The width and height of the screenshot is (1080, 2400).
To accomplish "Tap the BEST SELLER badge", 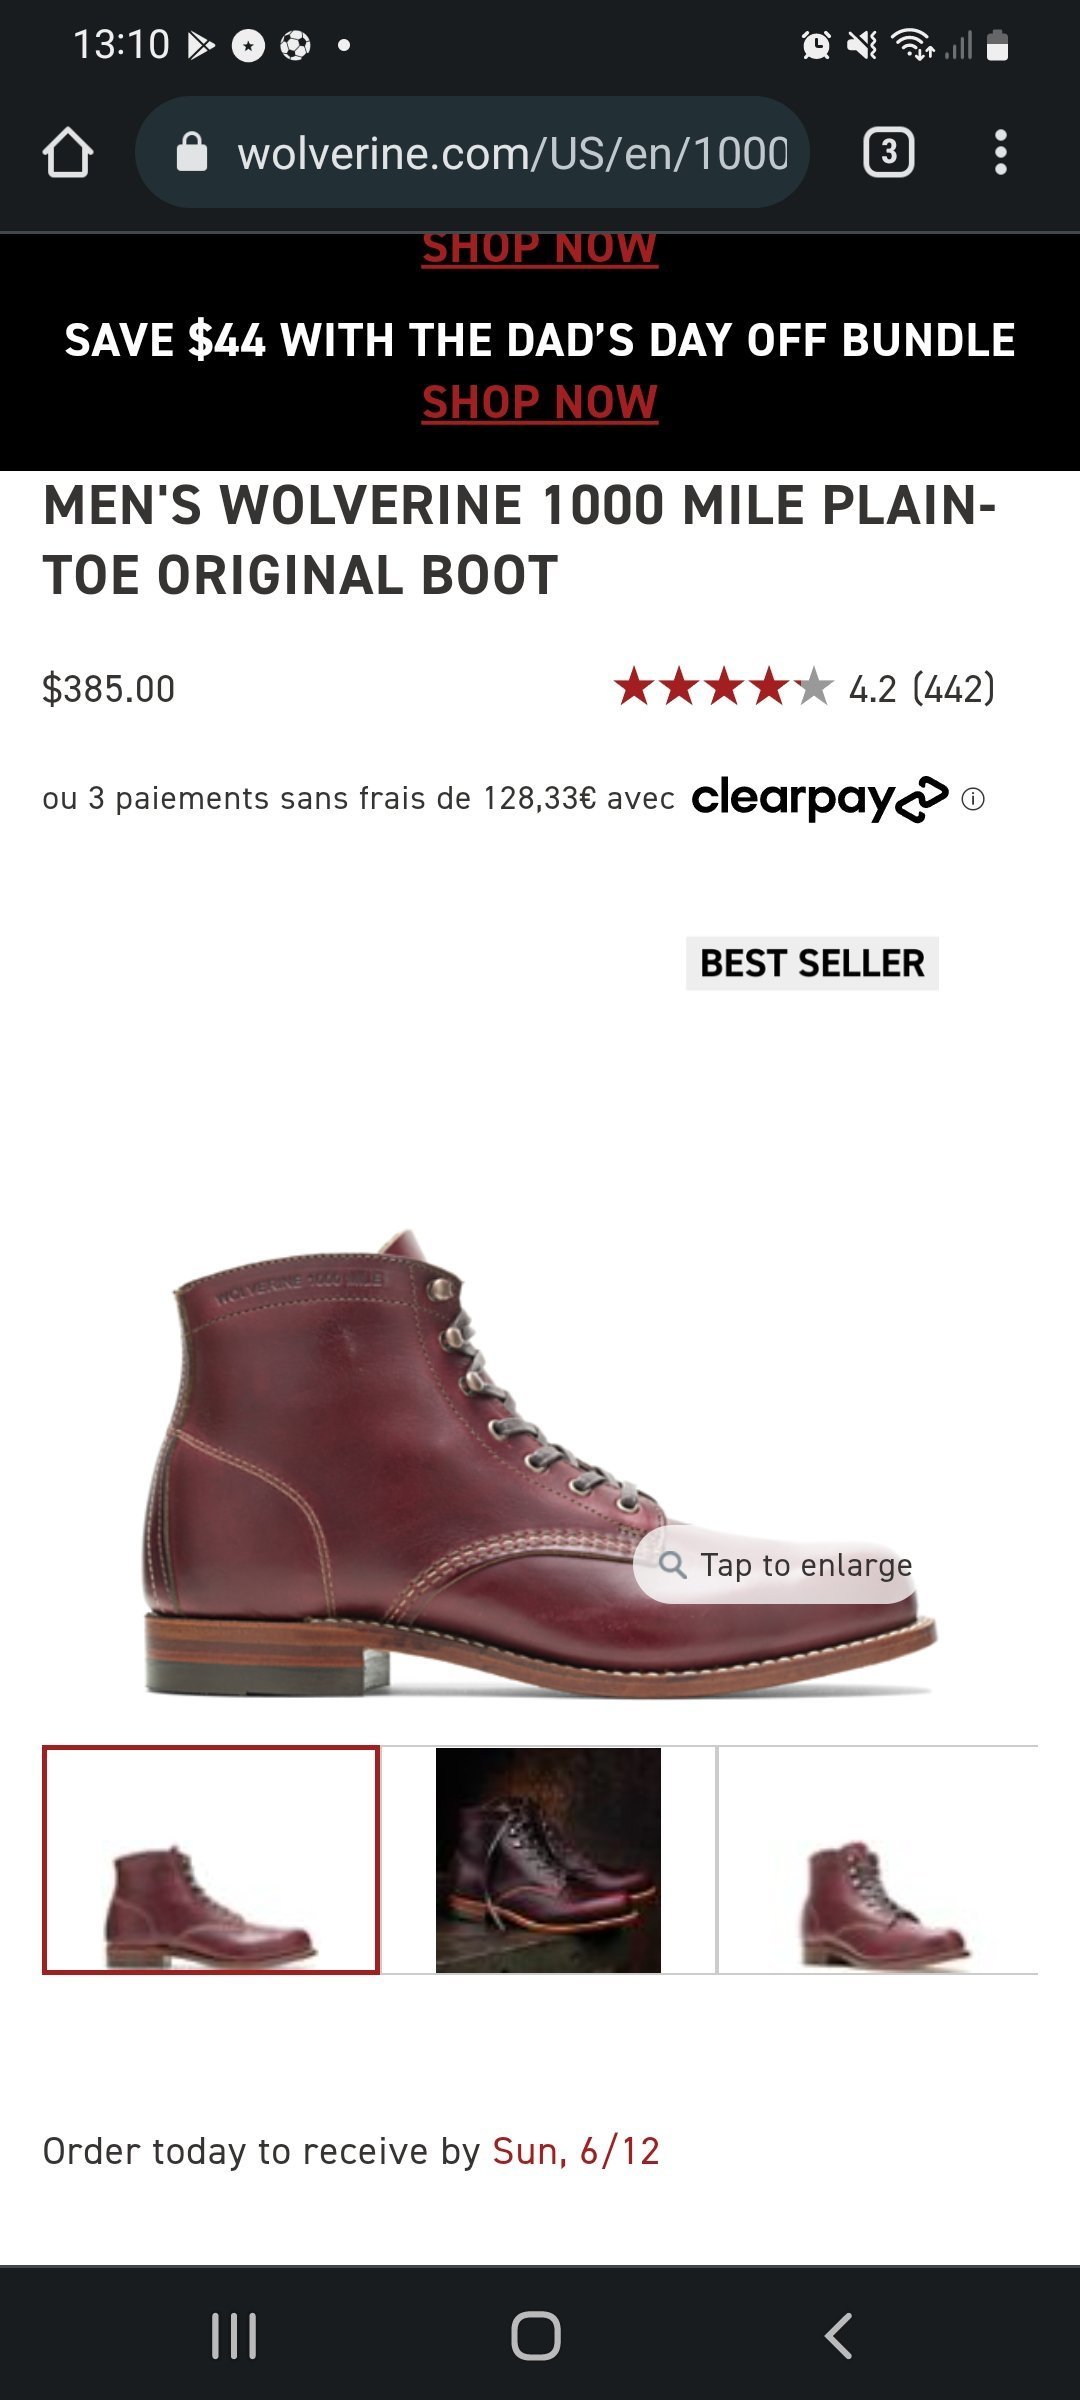I will click(812, 964).
